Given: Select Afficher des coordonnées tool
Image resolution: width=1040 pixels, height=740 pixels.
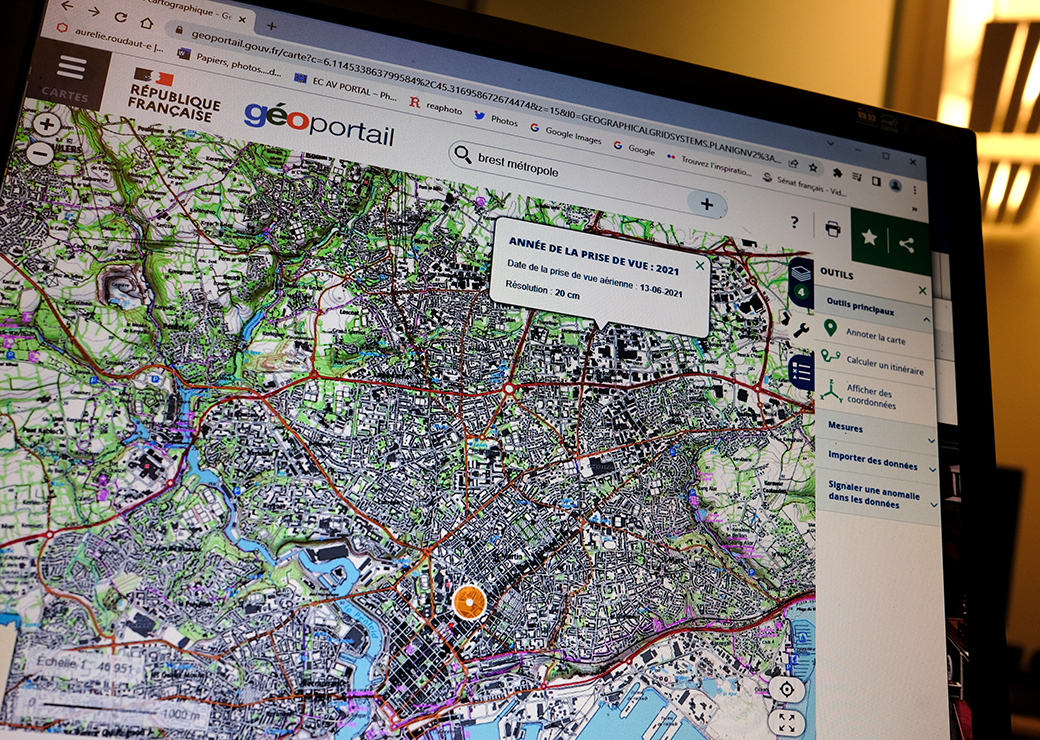Looking at the screenshot, I should (x=874, y=398).
